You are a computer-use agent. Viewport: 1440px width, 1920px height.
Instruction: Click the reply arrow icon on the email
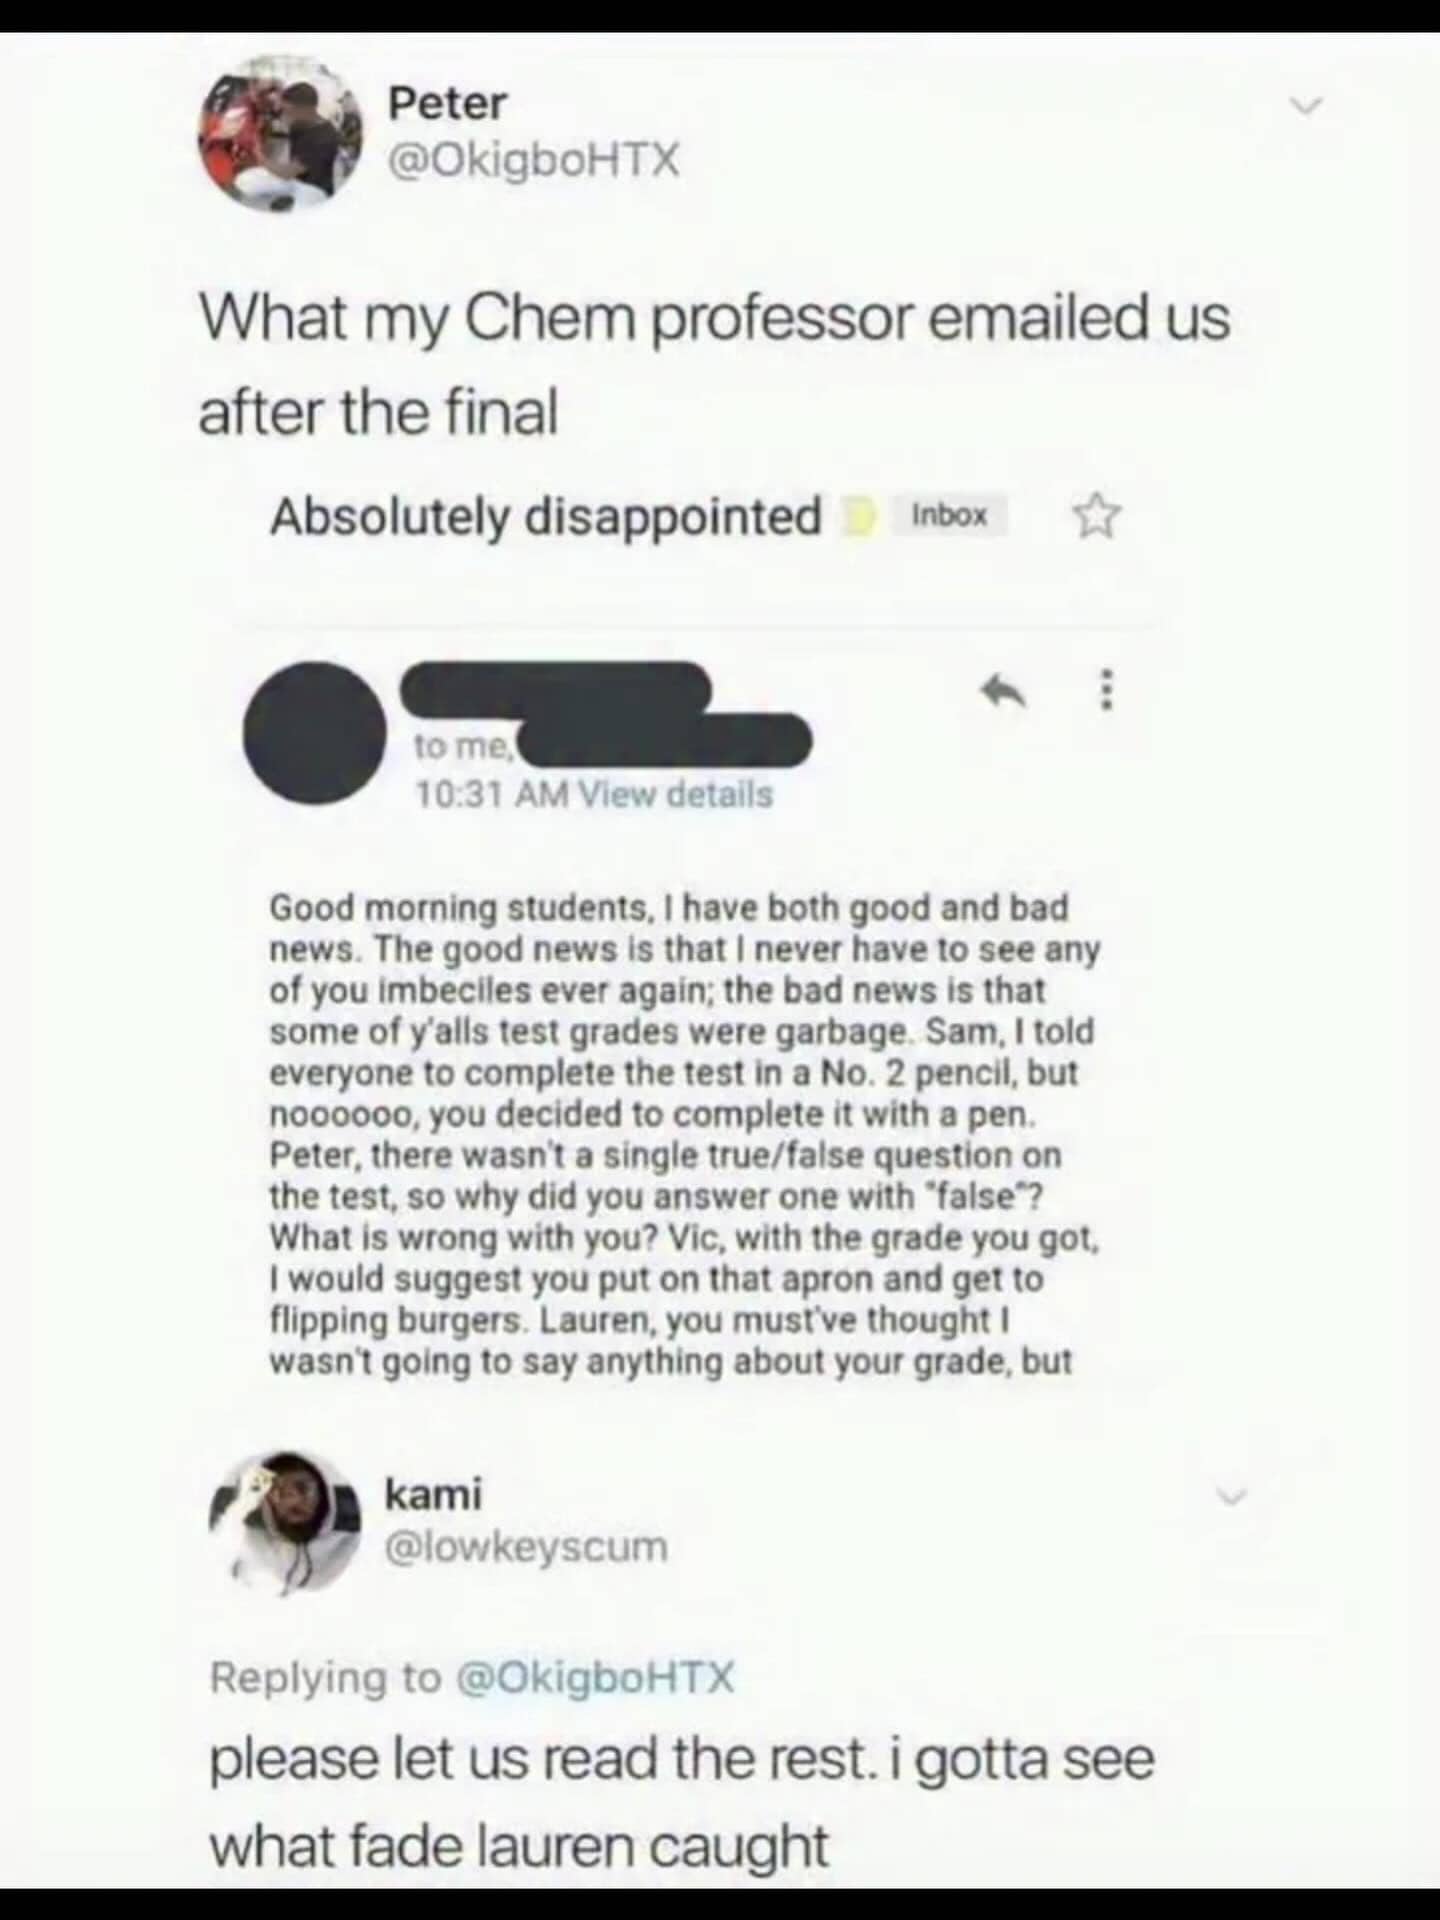pyautogui.click(x=1003, y=690)
